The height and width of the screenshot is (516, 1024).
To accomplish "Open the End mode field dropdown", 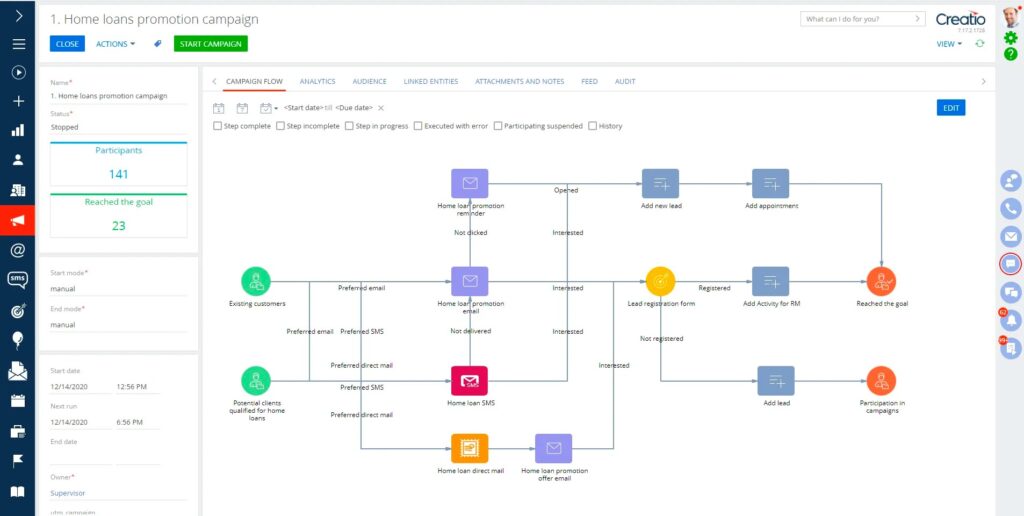I will [x=119, y=325].
